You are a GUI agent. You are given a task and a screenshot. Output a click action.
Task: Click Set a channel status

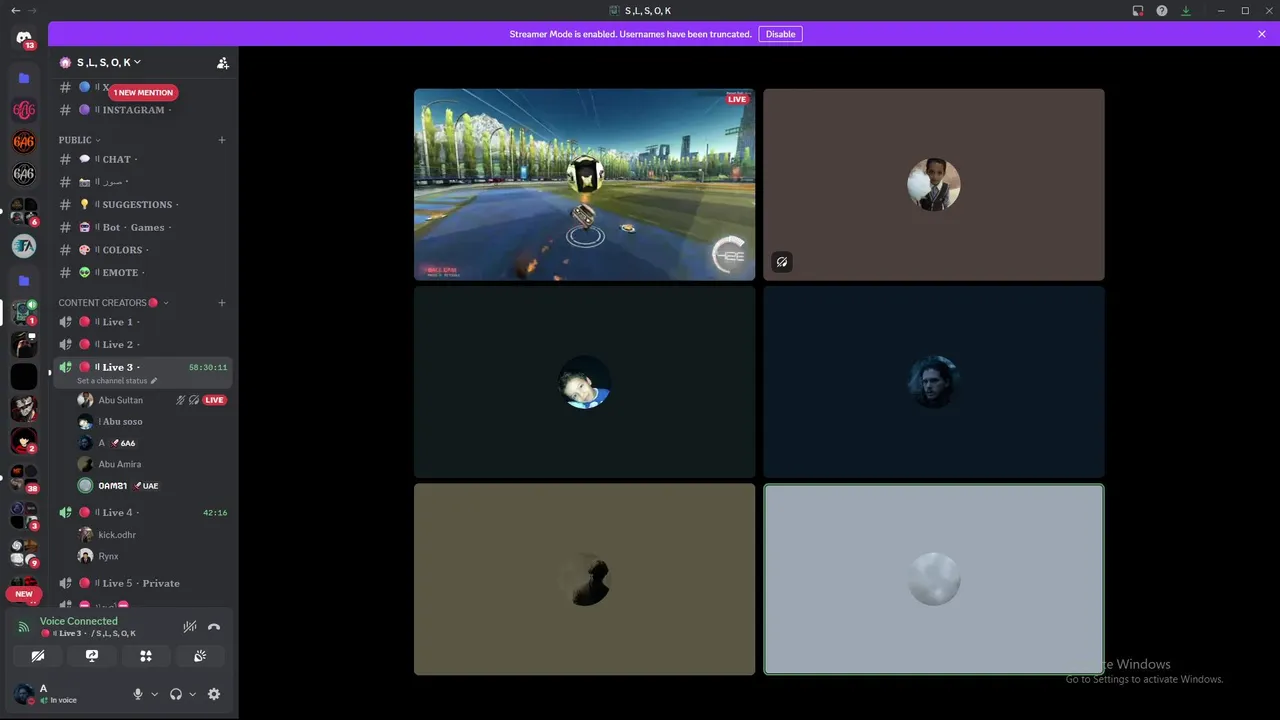click(x=117, y=381)
